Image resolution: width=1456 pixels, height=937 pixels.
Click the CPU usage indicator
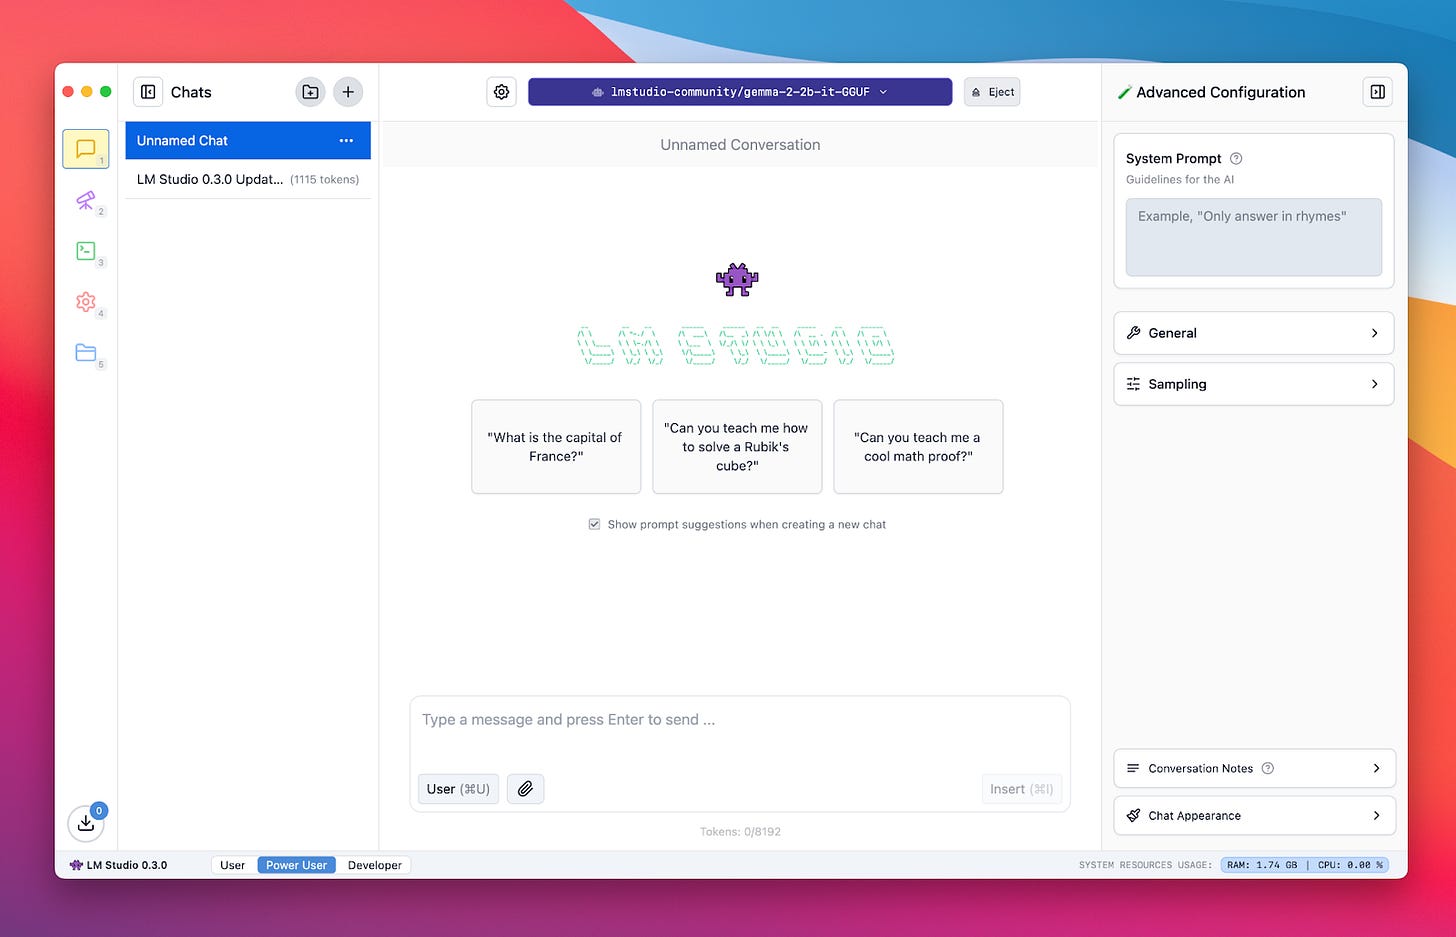tap(1350, 865)
